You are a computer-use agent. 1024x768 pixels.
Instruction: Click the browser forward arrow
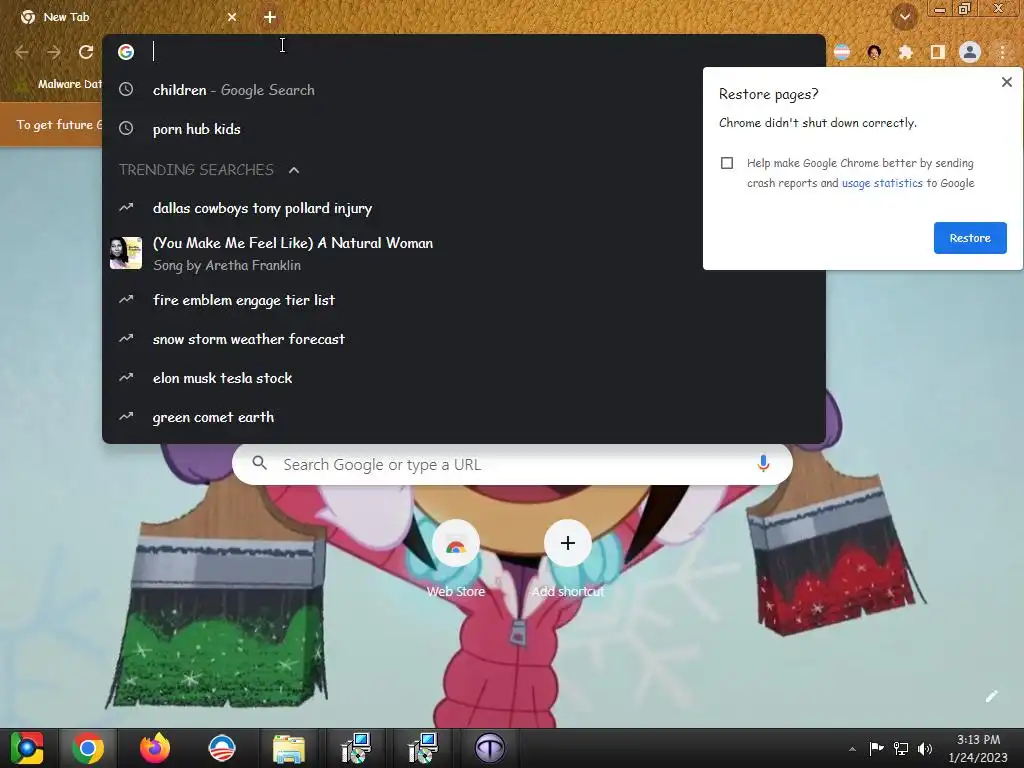tap(54, 52)
